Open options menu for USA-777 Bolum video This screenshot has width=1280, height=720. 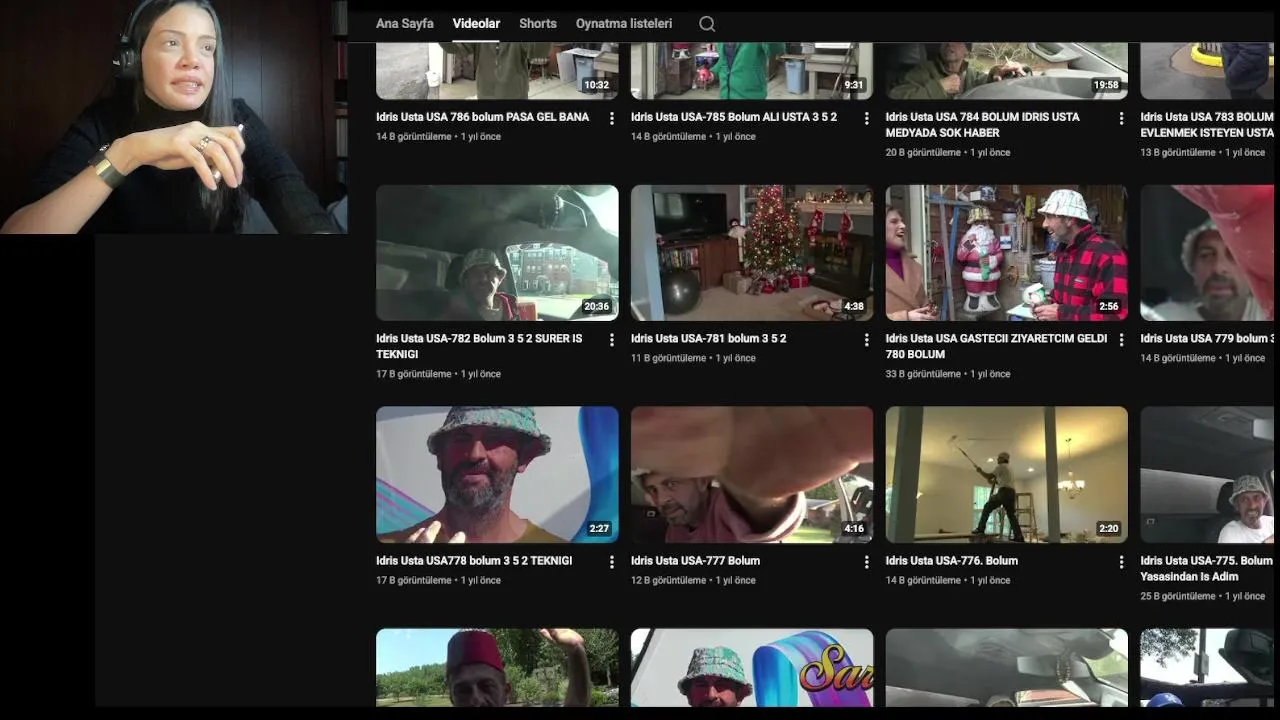(x=867, y=562)
